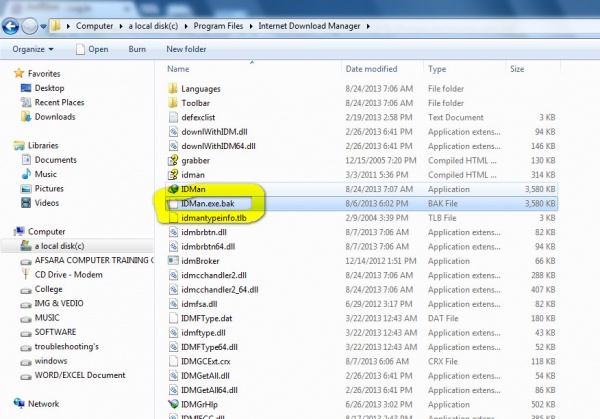
Task: Select Network icon in navigation pane
Action: pyautogui.click(x=19, y=403)
